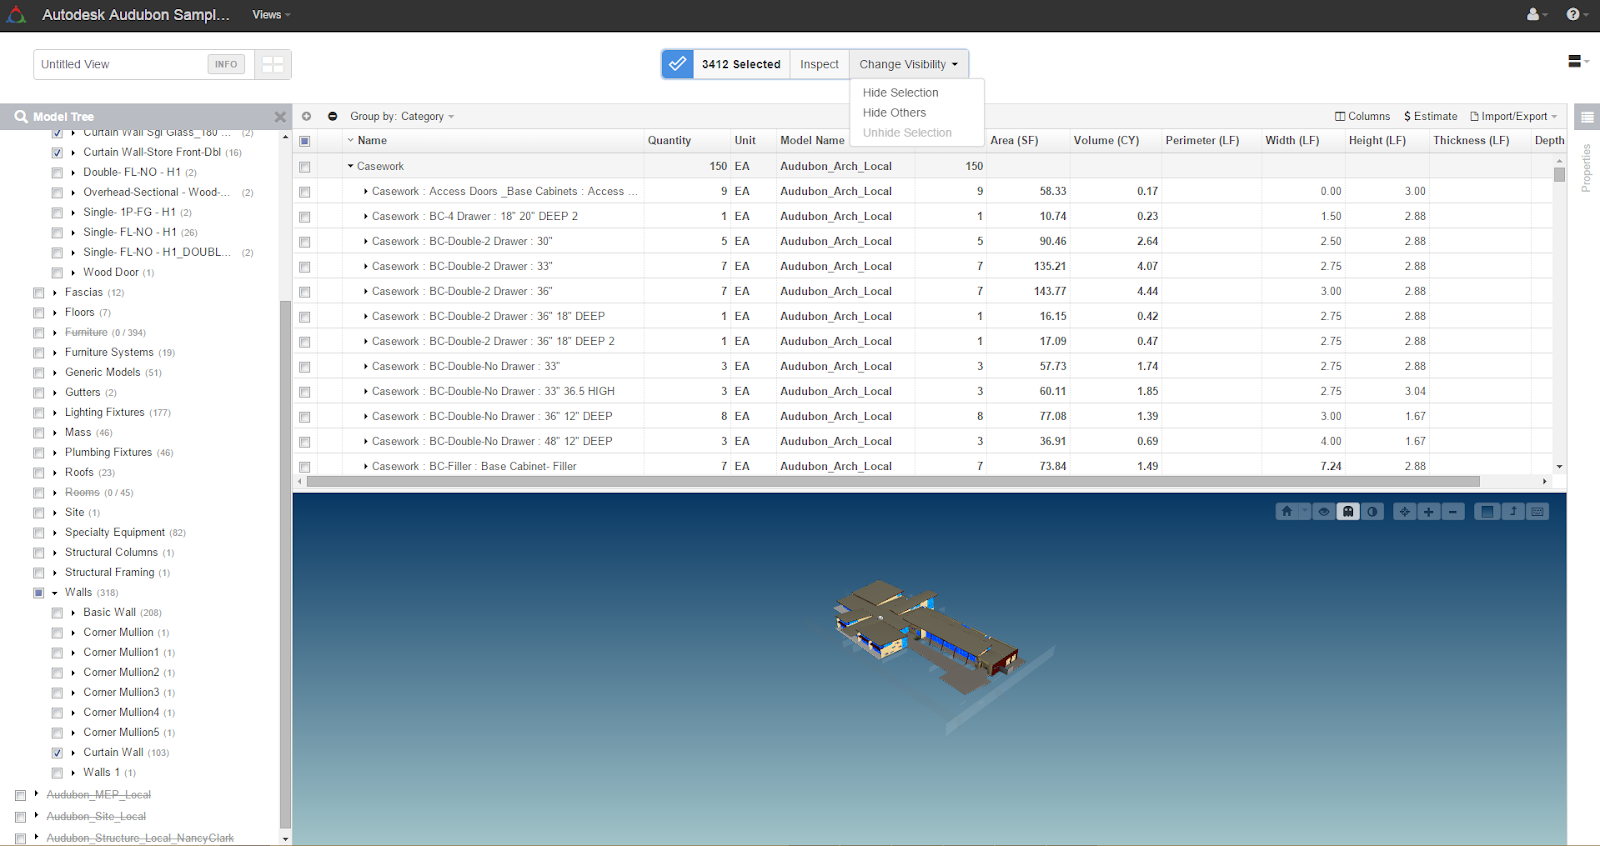Choose Hide Selection from menu
1600x846 pixels.
(900, 93)
